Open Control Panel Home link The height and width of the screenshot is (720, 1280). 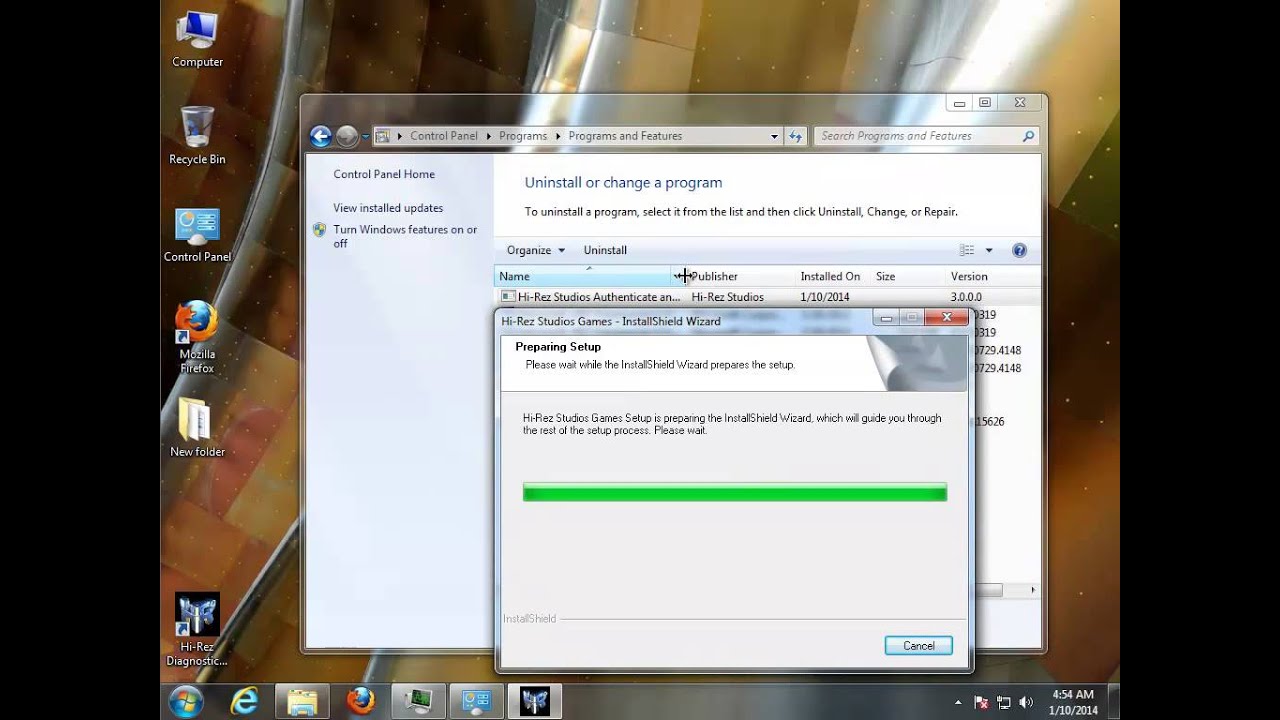click(x=384, y=174)
